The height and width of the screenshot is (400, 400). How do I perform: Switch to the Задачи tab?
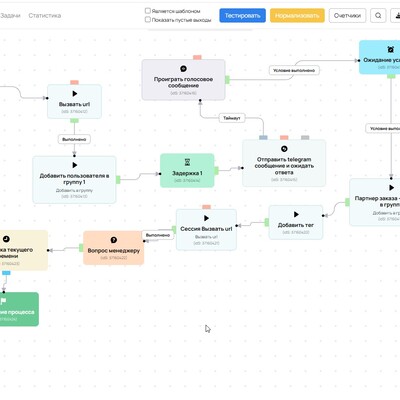pos(10,15)
